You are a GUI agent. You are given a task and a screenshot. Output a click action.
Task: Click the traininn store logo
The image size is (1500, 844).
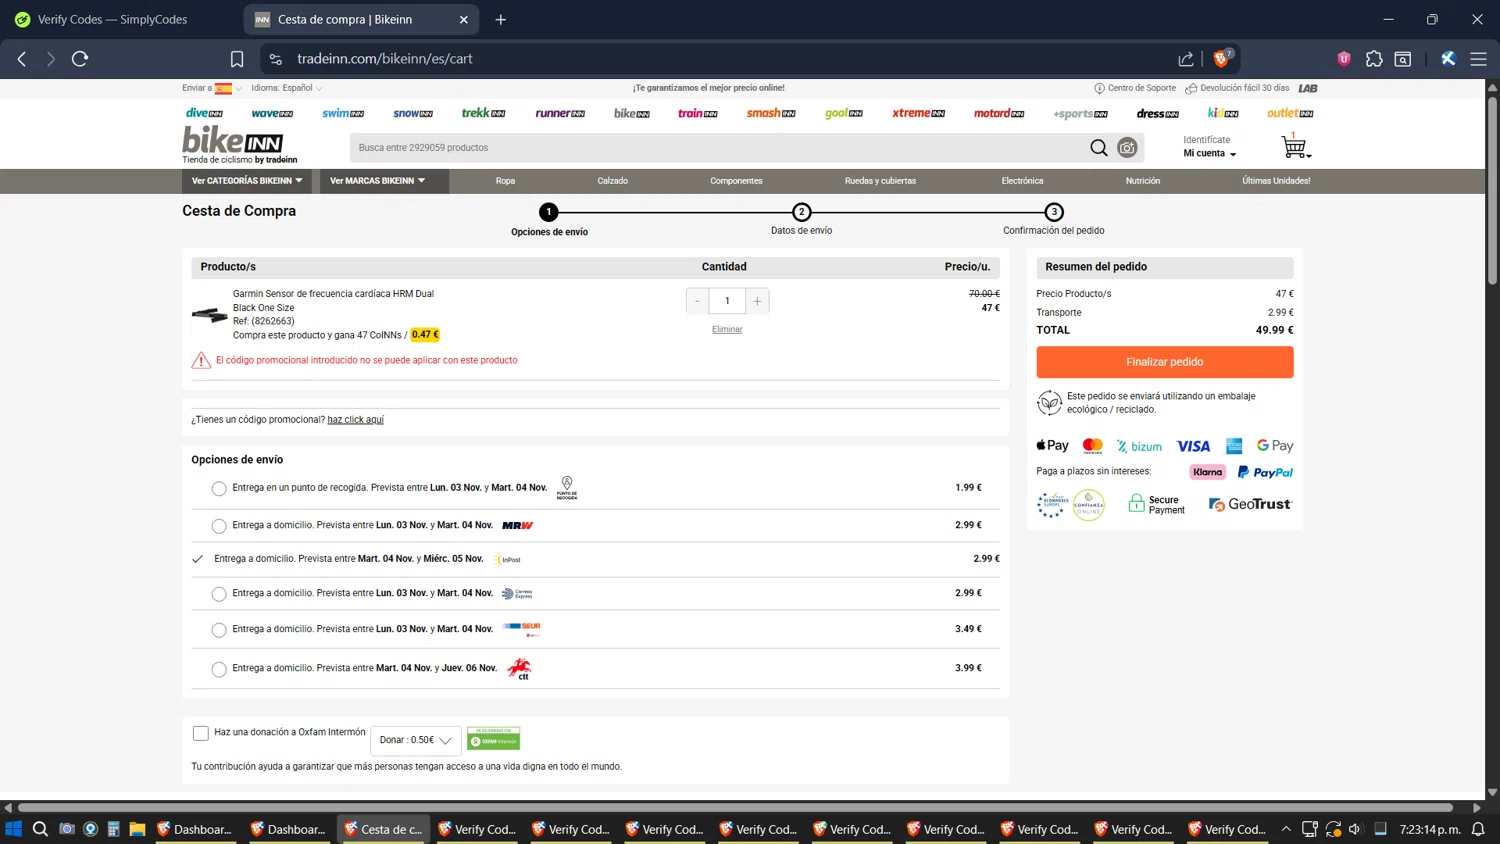click(697, 113)
